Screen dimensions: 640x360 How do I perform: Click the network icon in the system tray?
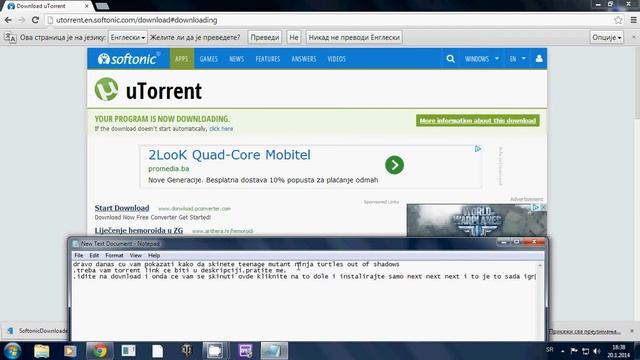(x=585, y=351)
